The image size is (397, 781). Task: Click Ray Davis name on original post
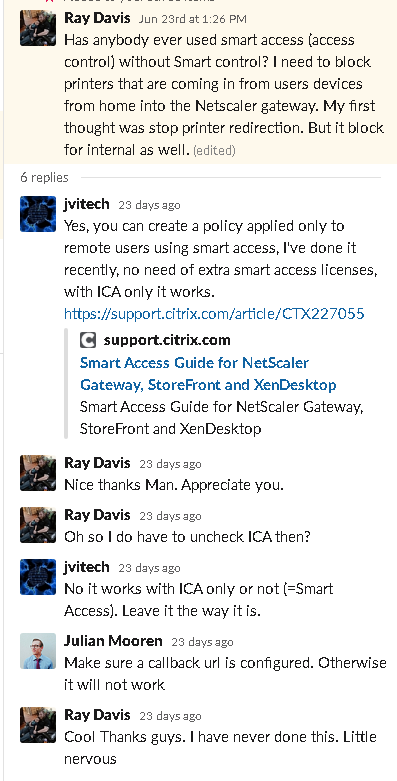tap(97, 18)
